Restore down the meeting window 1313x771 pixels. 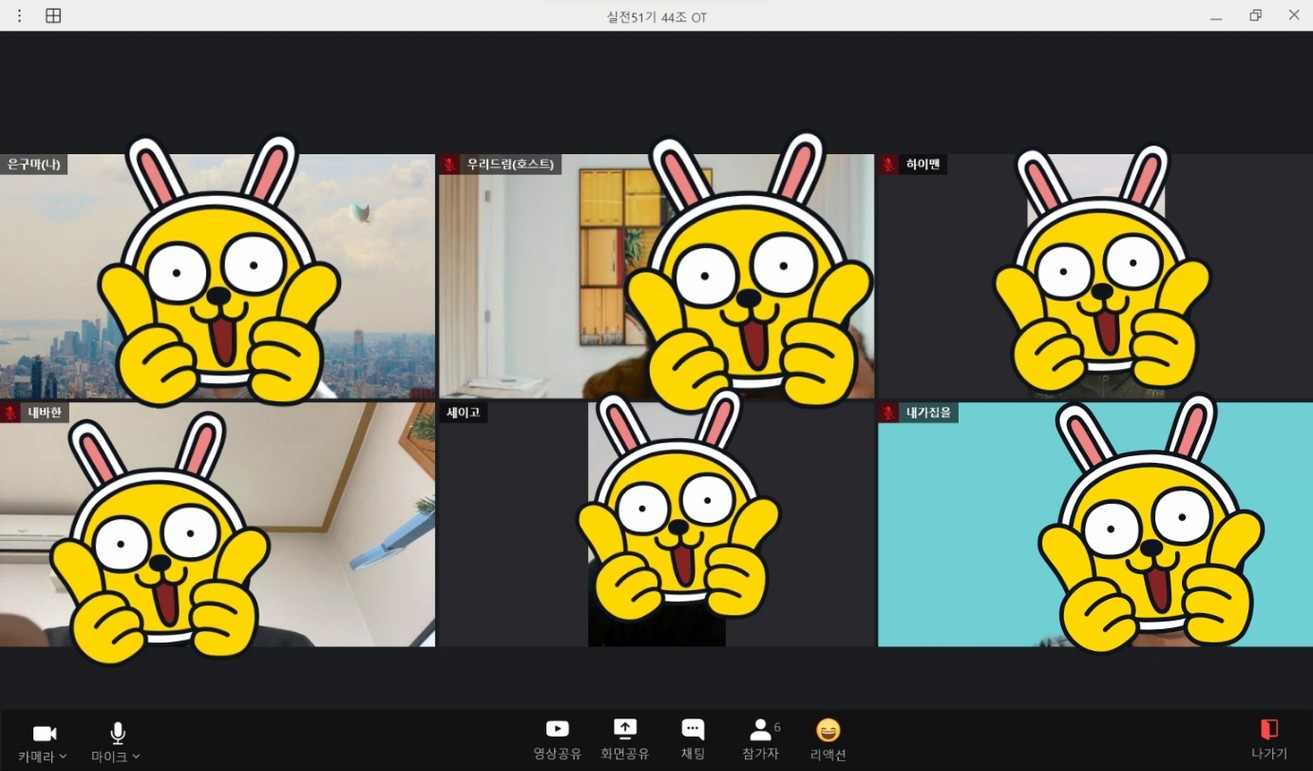pyautogui.click(x=1255, y=16)
